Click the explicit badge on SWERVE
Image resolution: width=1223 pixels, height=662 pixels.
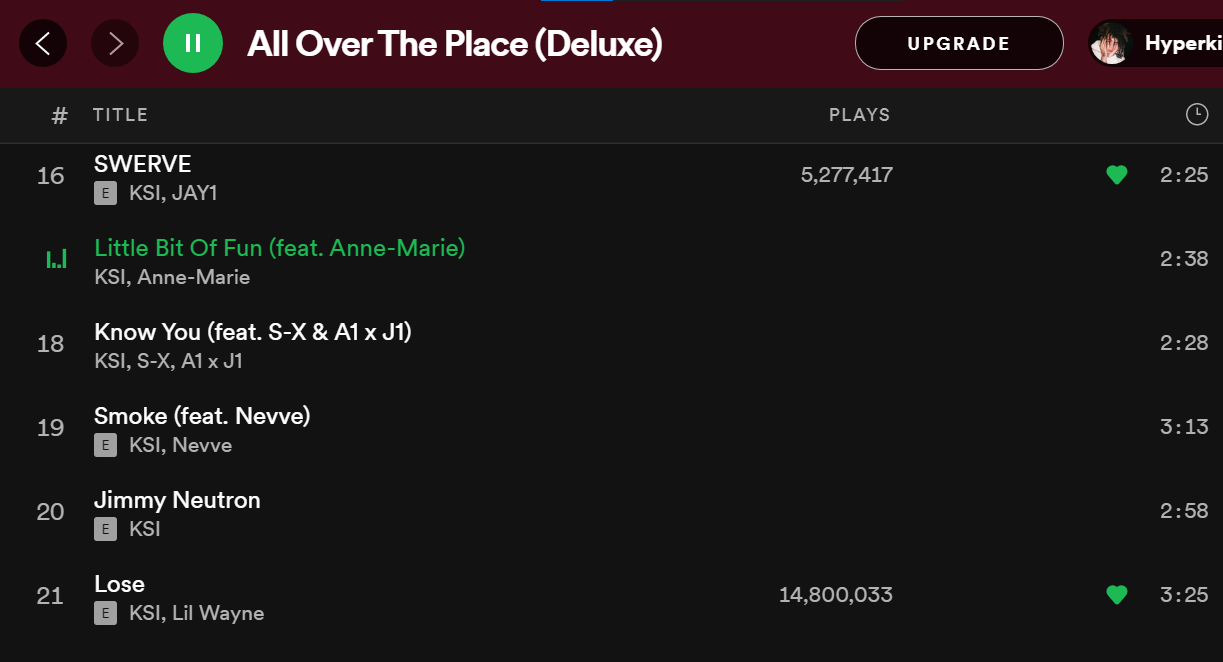(105, 193)
